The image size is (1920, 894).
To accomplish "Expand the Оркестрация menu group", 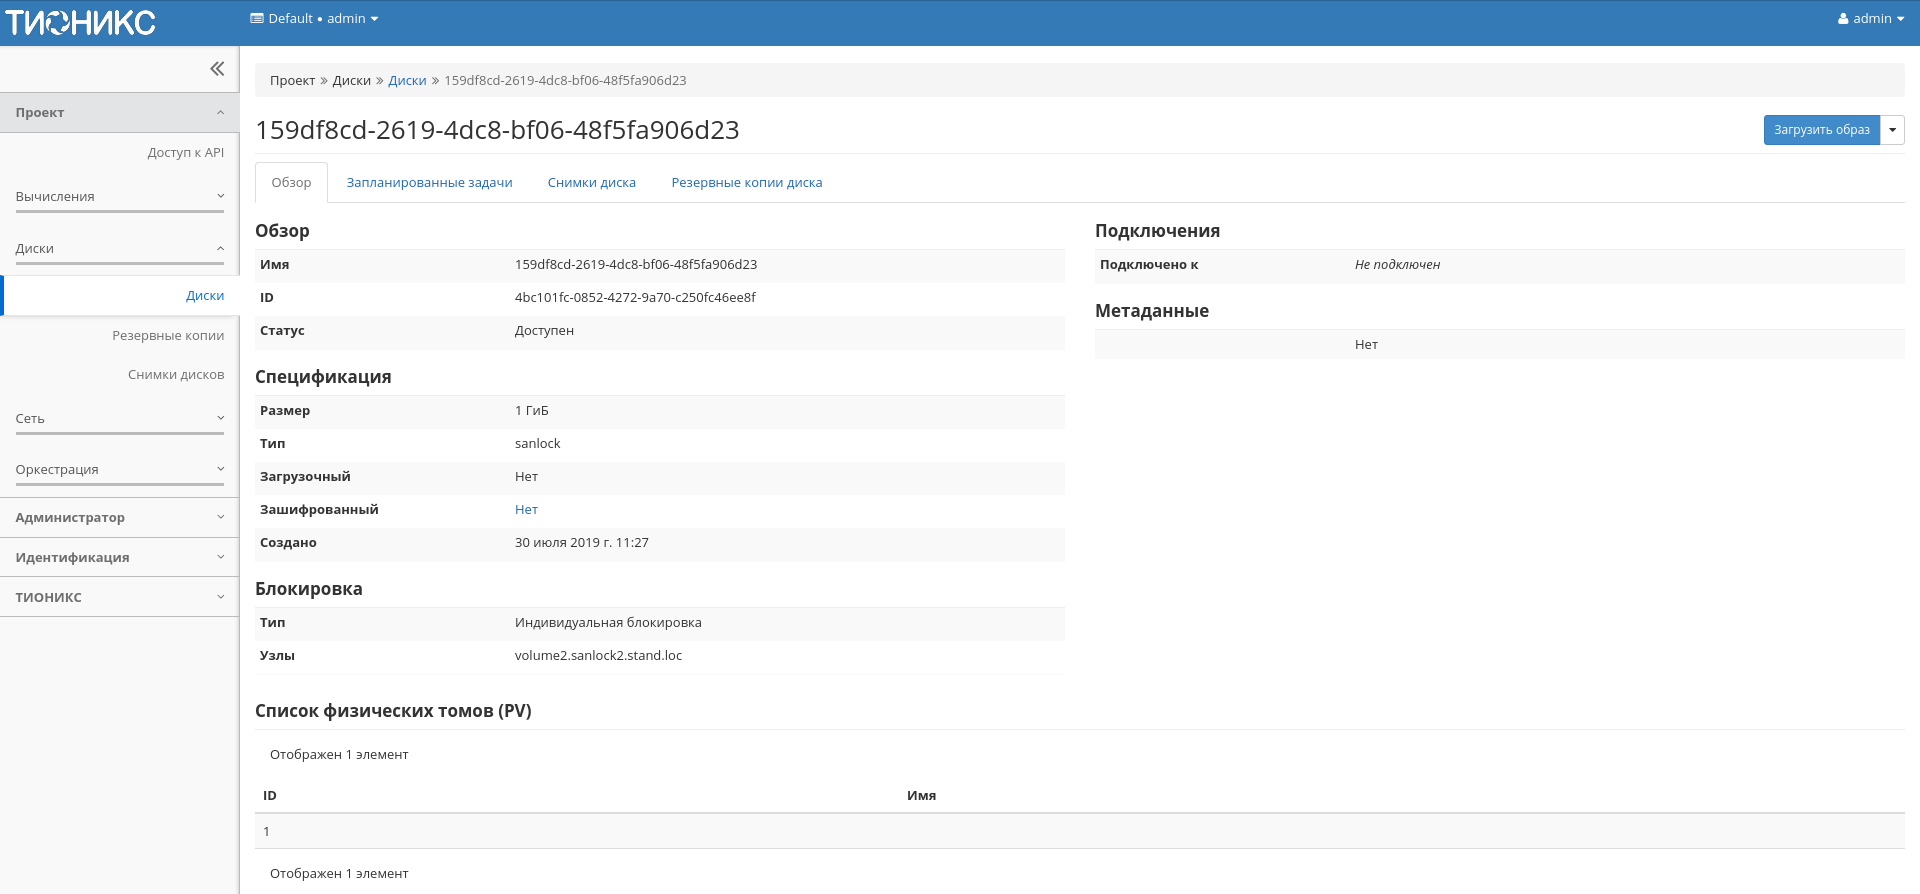I will click(x=119, y=470).
